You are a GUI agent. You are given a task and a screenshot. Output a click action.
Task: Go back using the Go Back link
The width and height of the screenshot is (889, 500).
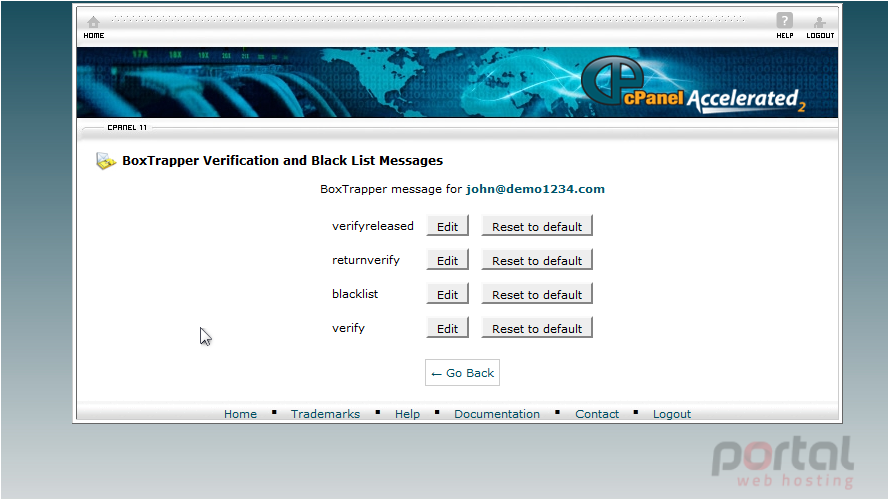462,373
